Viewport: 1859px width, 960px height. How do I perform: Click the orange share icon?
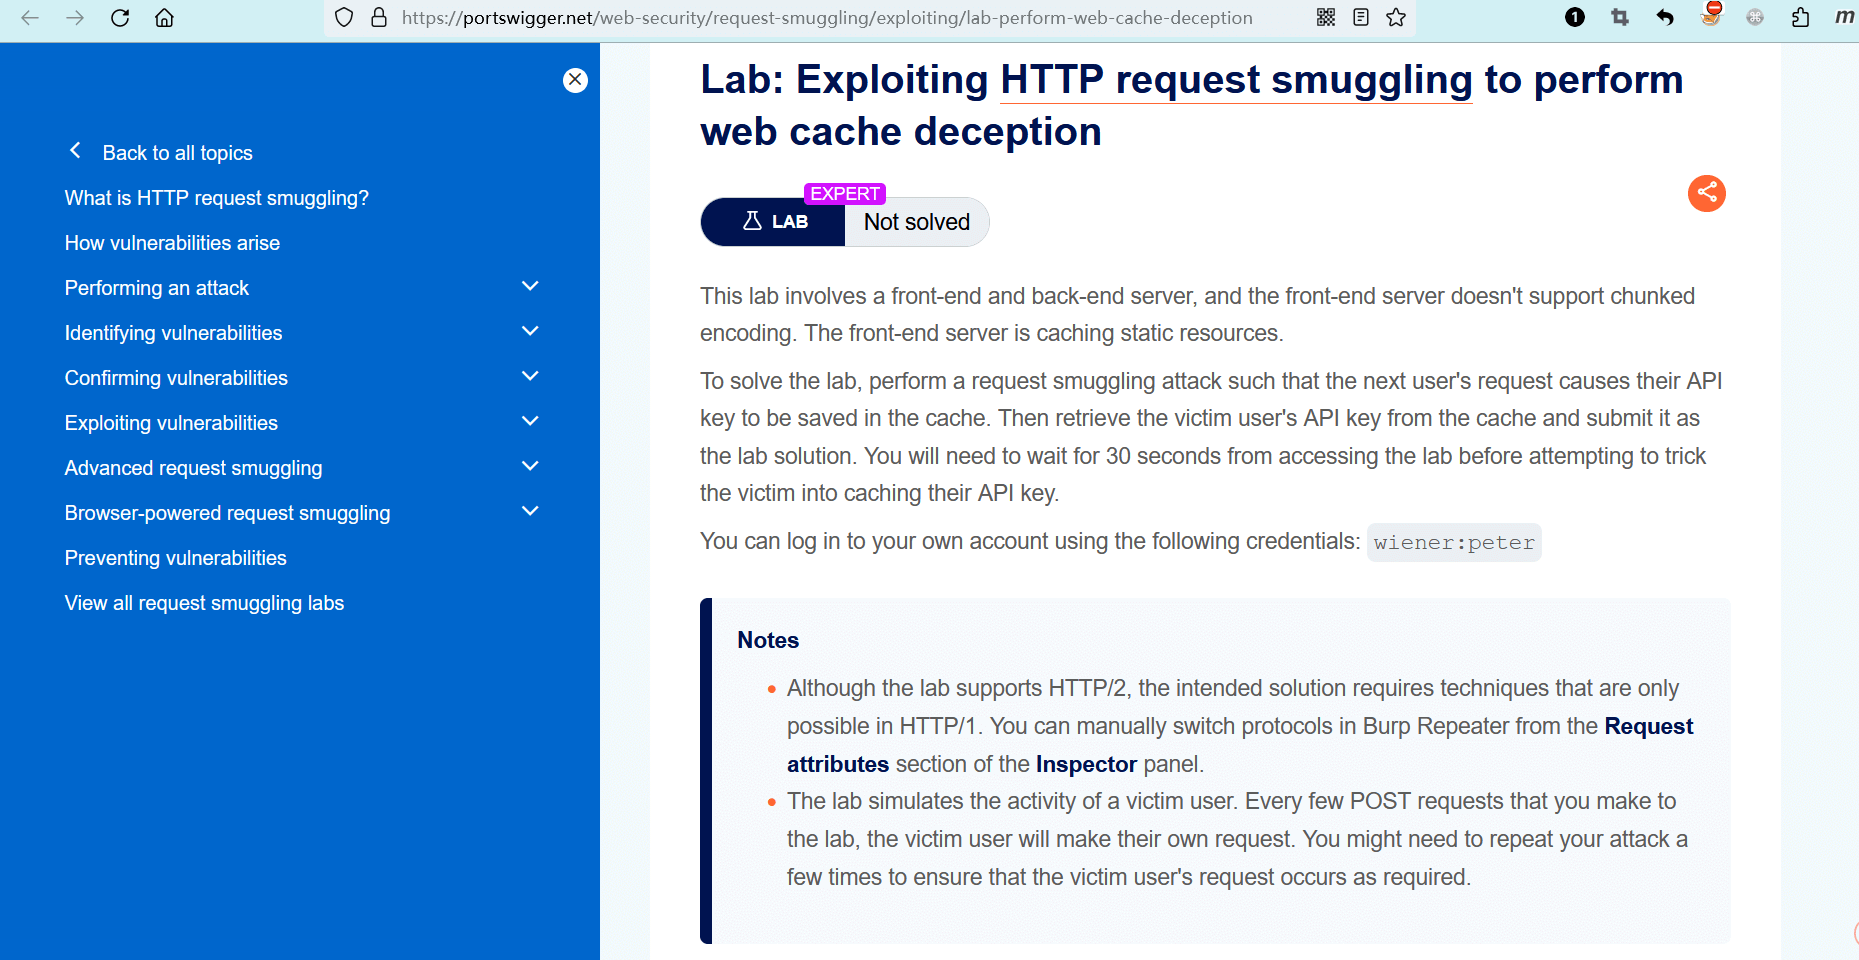tap(1706, 193)
